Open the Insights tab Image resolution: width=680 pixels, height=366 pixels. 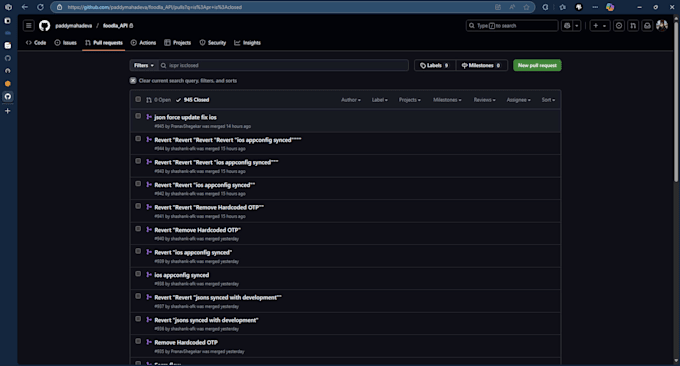248,42
